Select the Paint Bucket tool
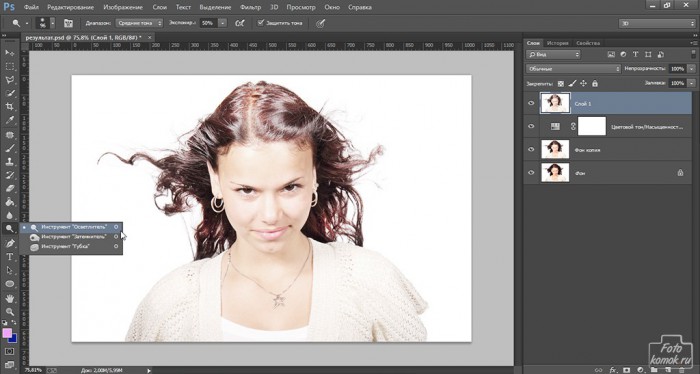Viewport: 700px width, 374px height. (x=9, y=202)
